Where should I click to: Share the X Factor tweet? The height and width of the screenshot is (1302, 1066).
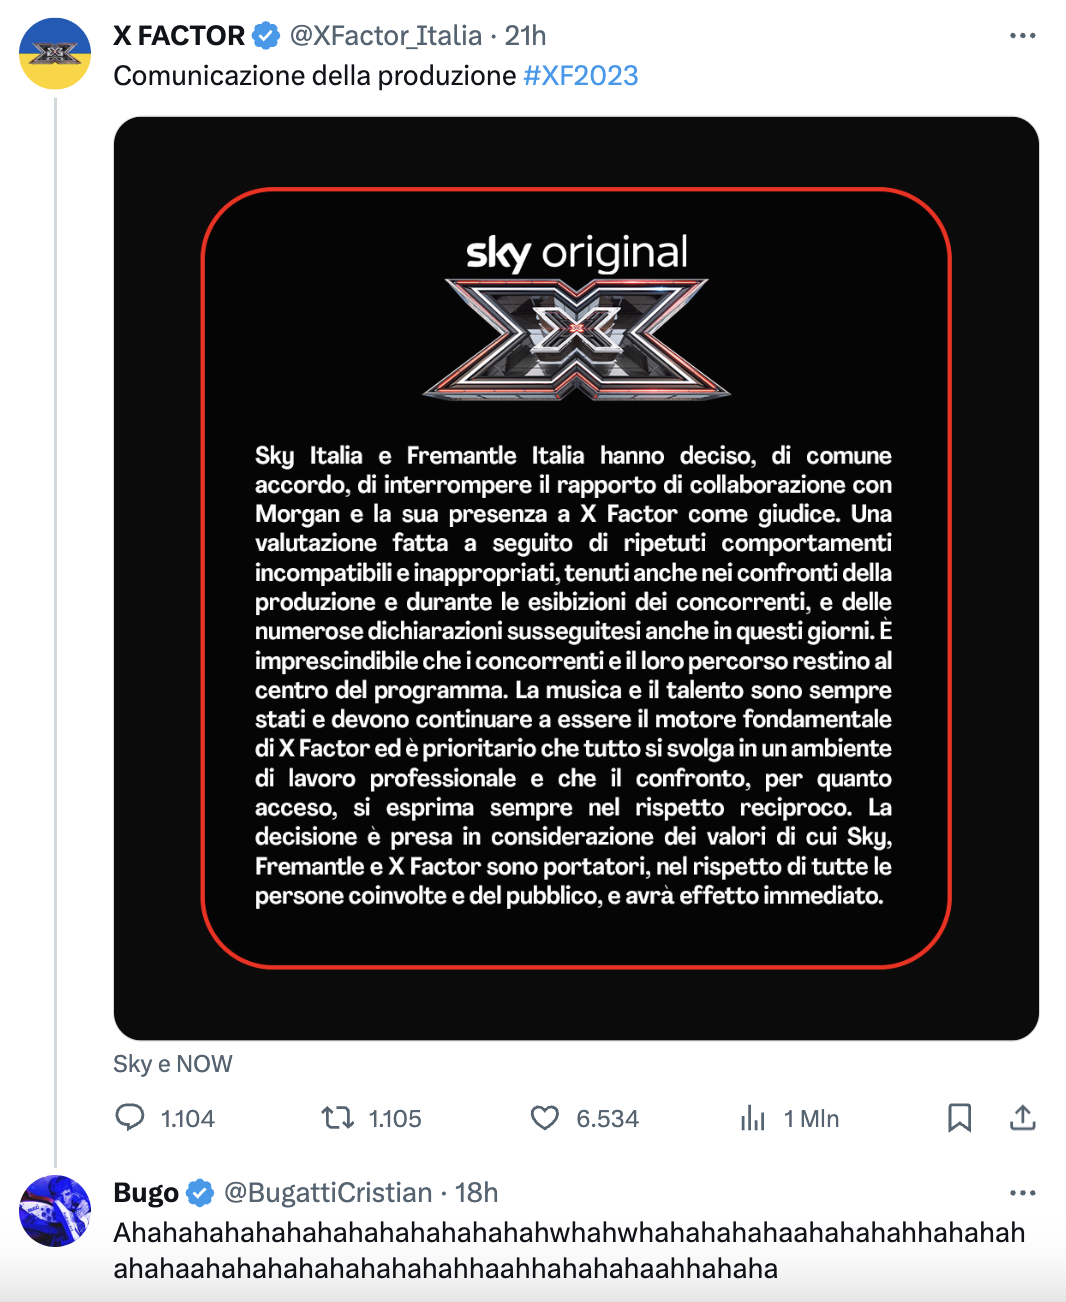pos(1022,1117)
